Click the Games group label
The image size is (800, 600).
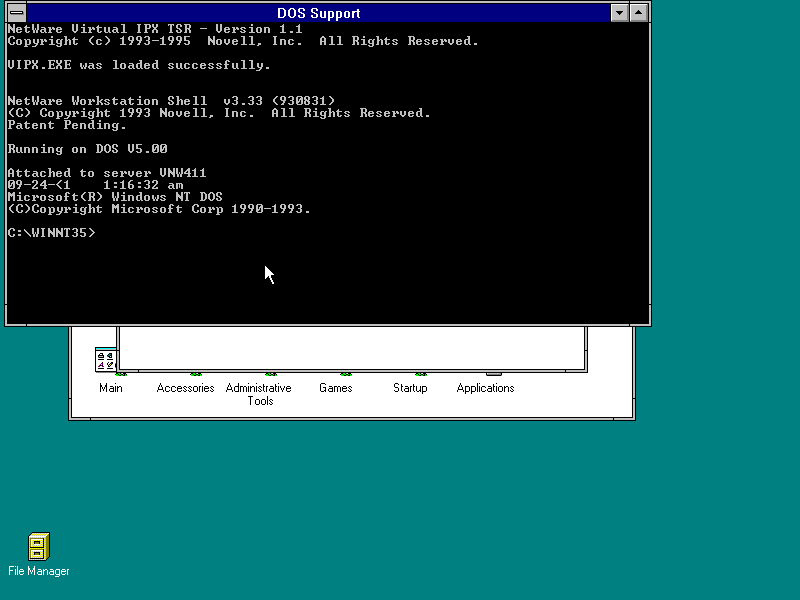click(336, 388)
